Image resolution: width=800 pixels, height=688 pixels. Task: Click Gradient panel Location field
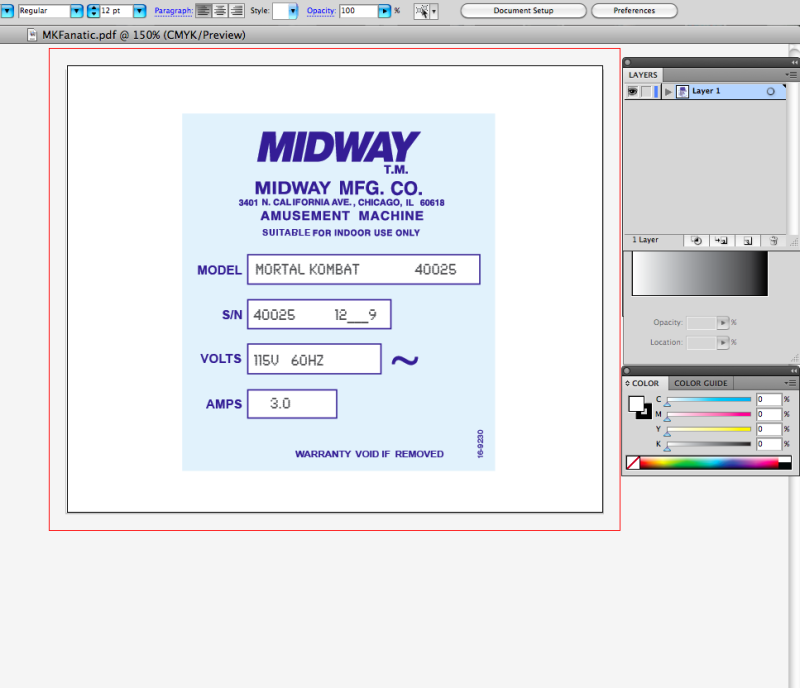(x=702, y=342)
